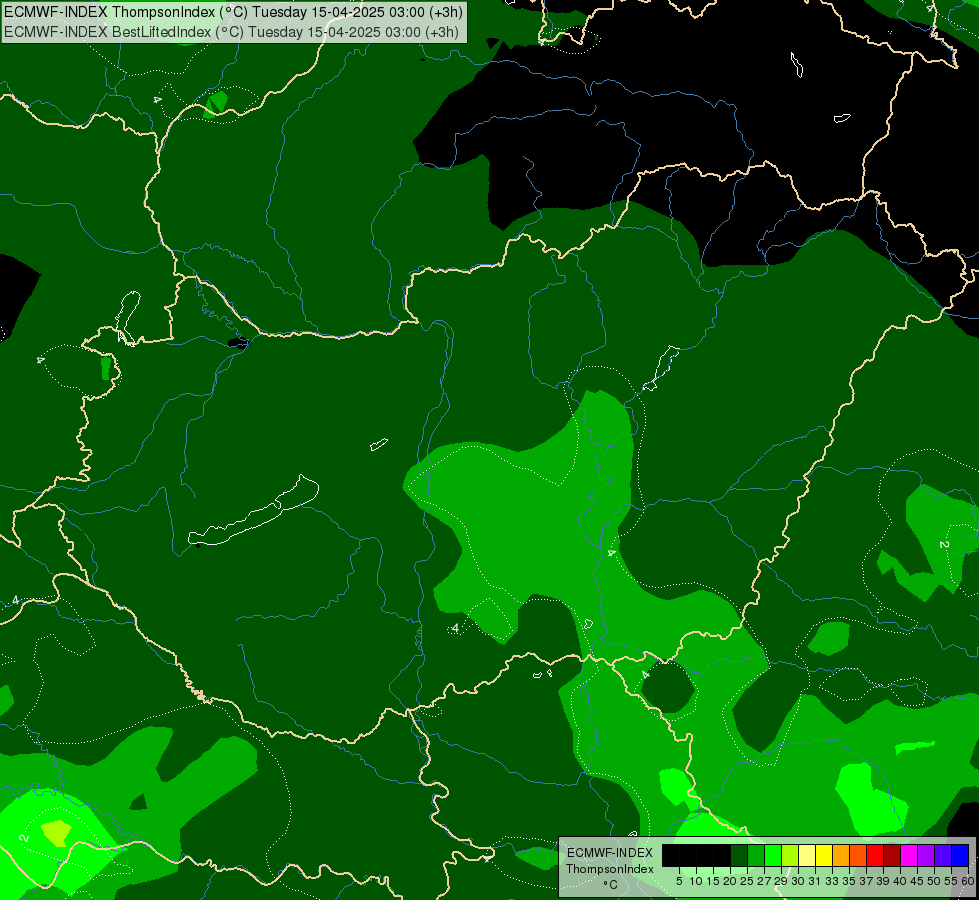Click the legend tick label '35'

[849, 881]
